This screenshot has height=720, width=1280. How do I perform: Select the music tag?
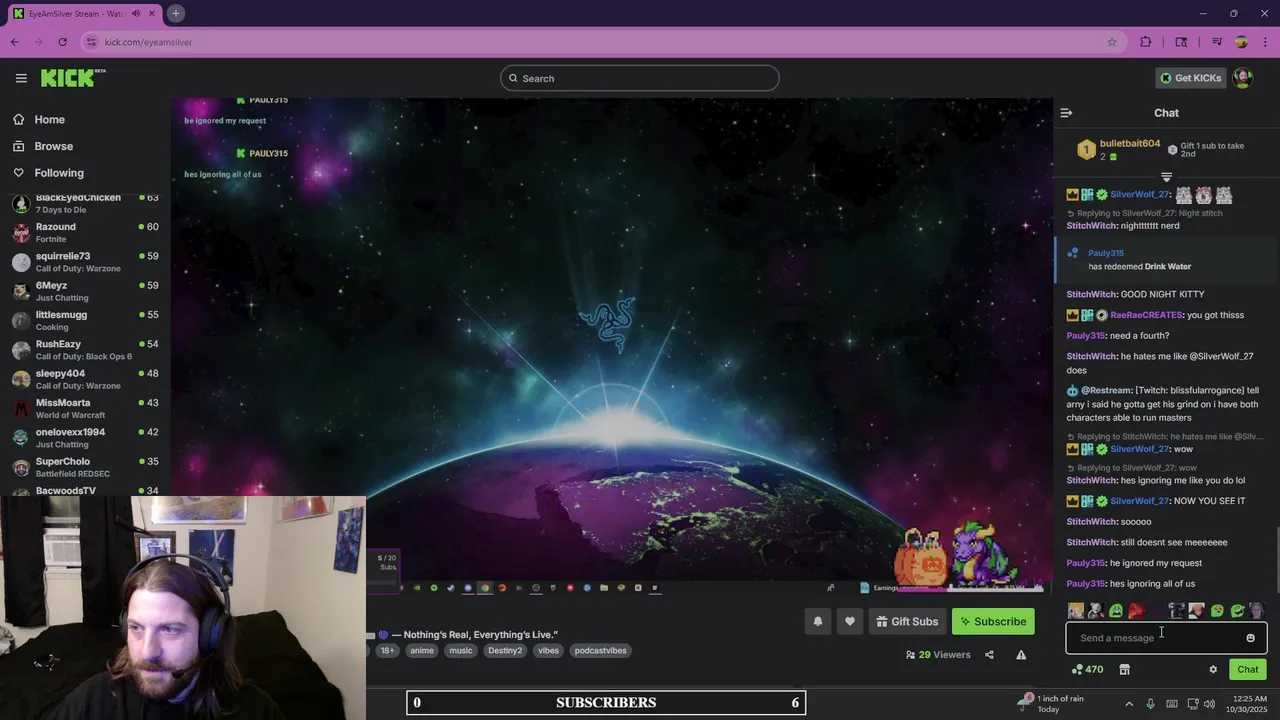pos(461,651)
